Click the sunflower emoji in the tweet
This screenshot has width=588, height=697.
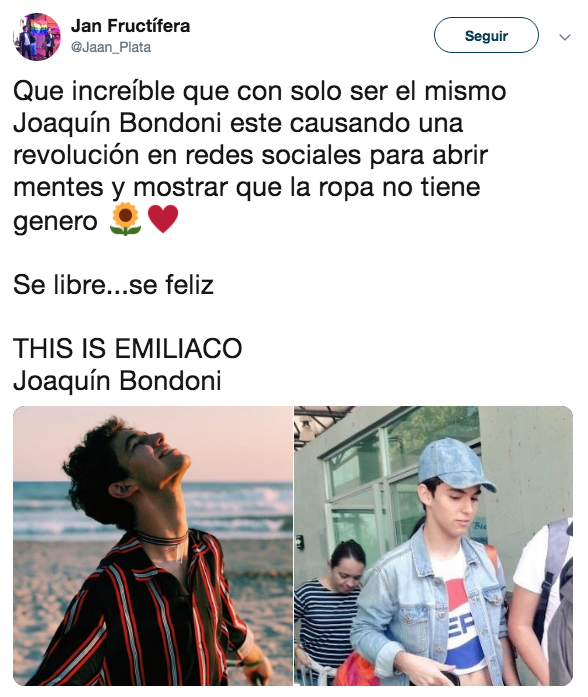click(x=126, y=219)
